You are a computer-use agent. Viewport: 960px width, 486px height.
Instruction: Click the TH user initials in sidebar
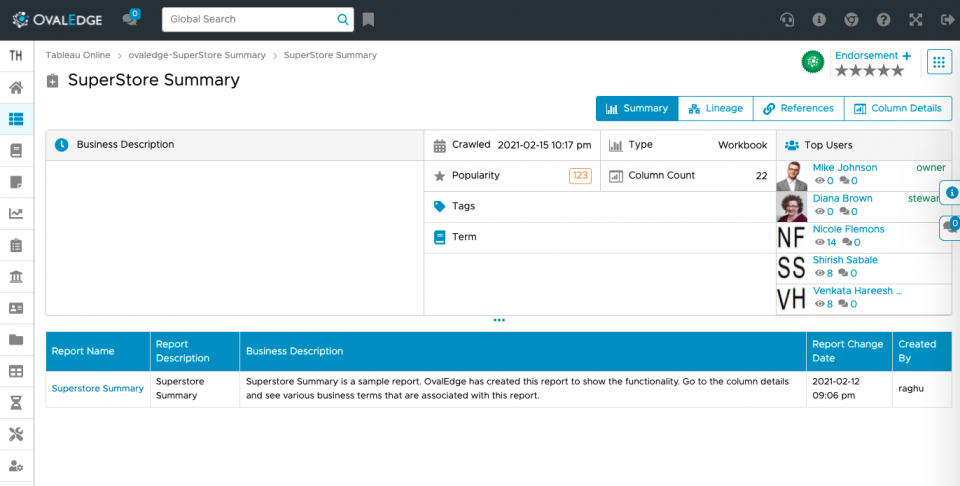pos(16,55)
